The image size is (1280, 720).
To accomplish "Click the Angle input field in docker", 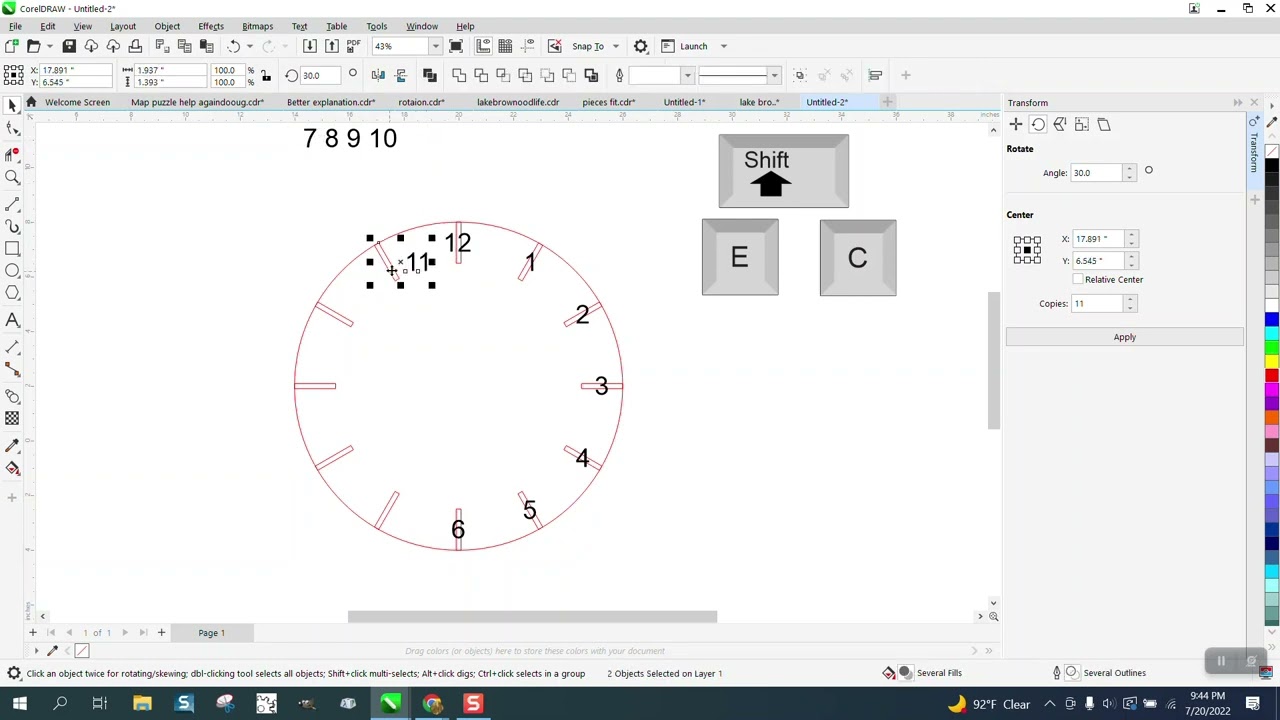I will coord(1097,173).
